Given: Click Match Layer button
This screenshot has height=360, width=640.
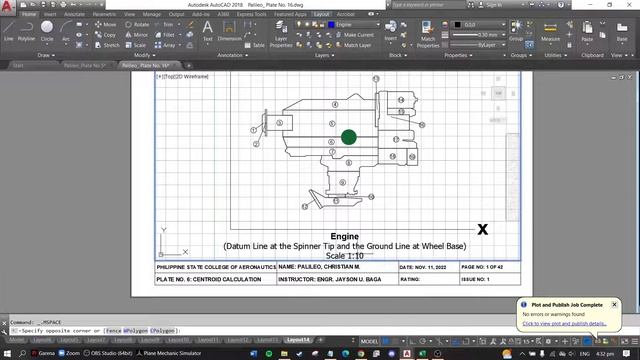Looking at the screenshot, I should click(x=353, y=45).
